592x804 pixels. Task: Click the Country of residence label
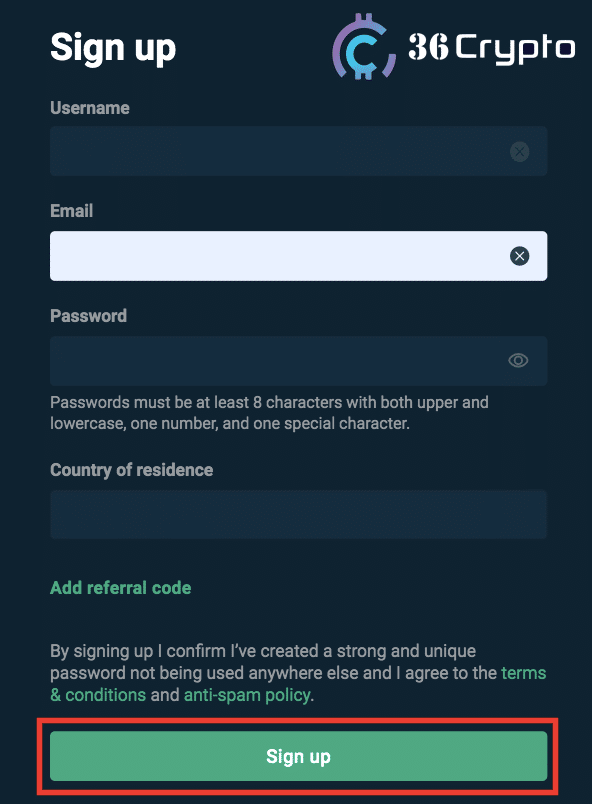click(x=131, y=470)
